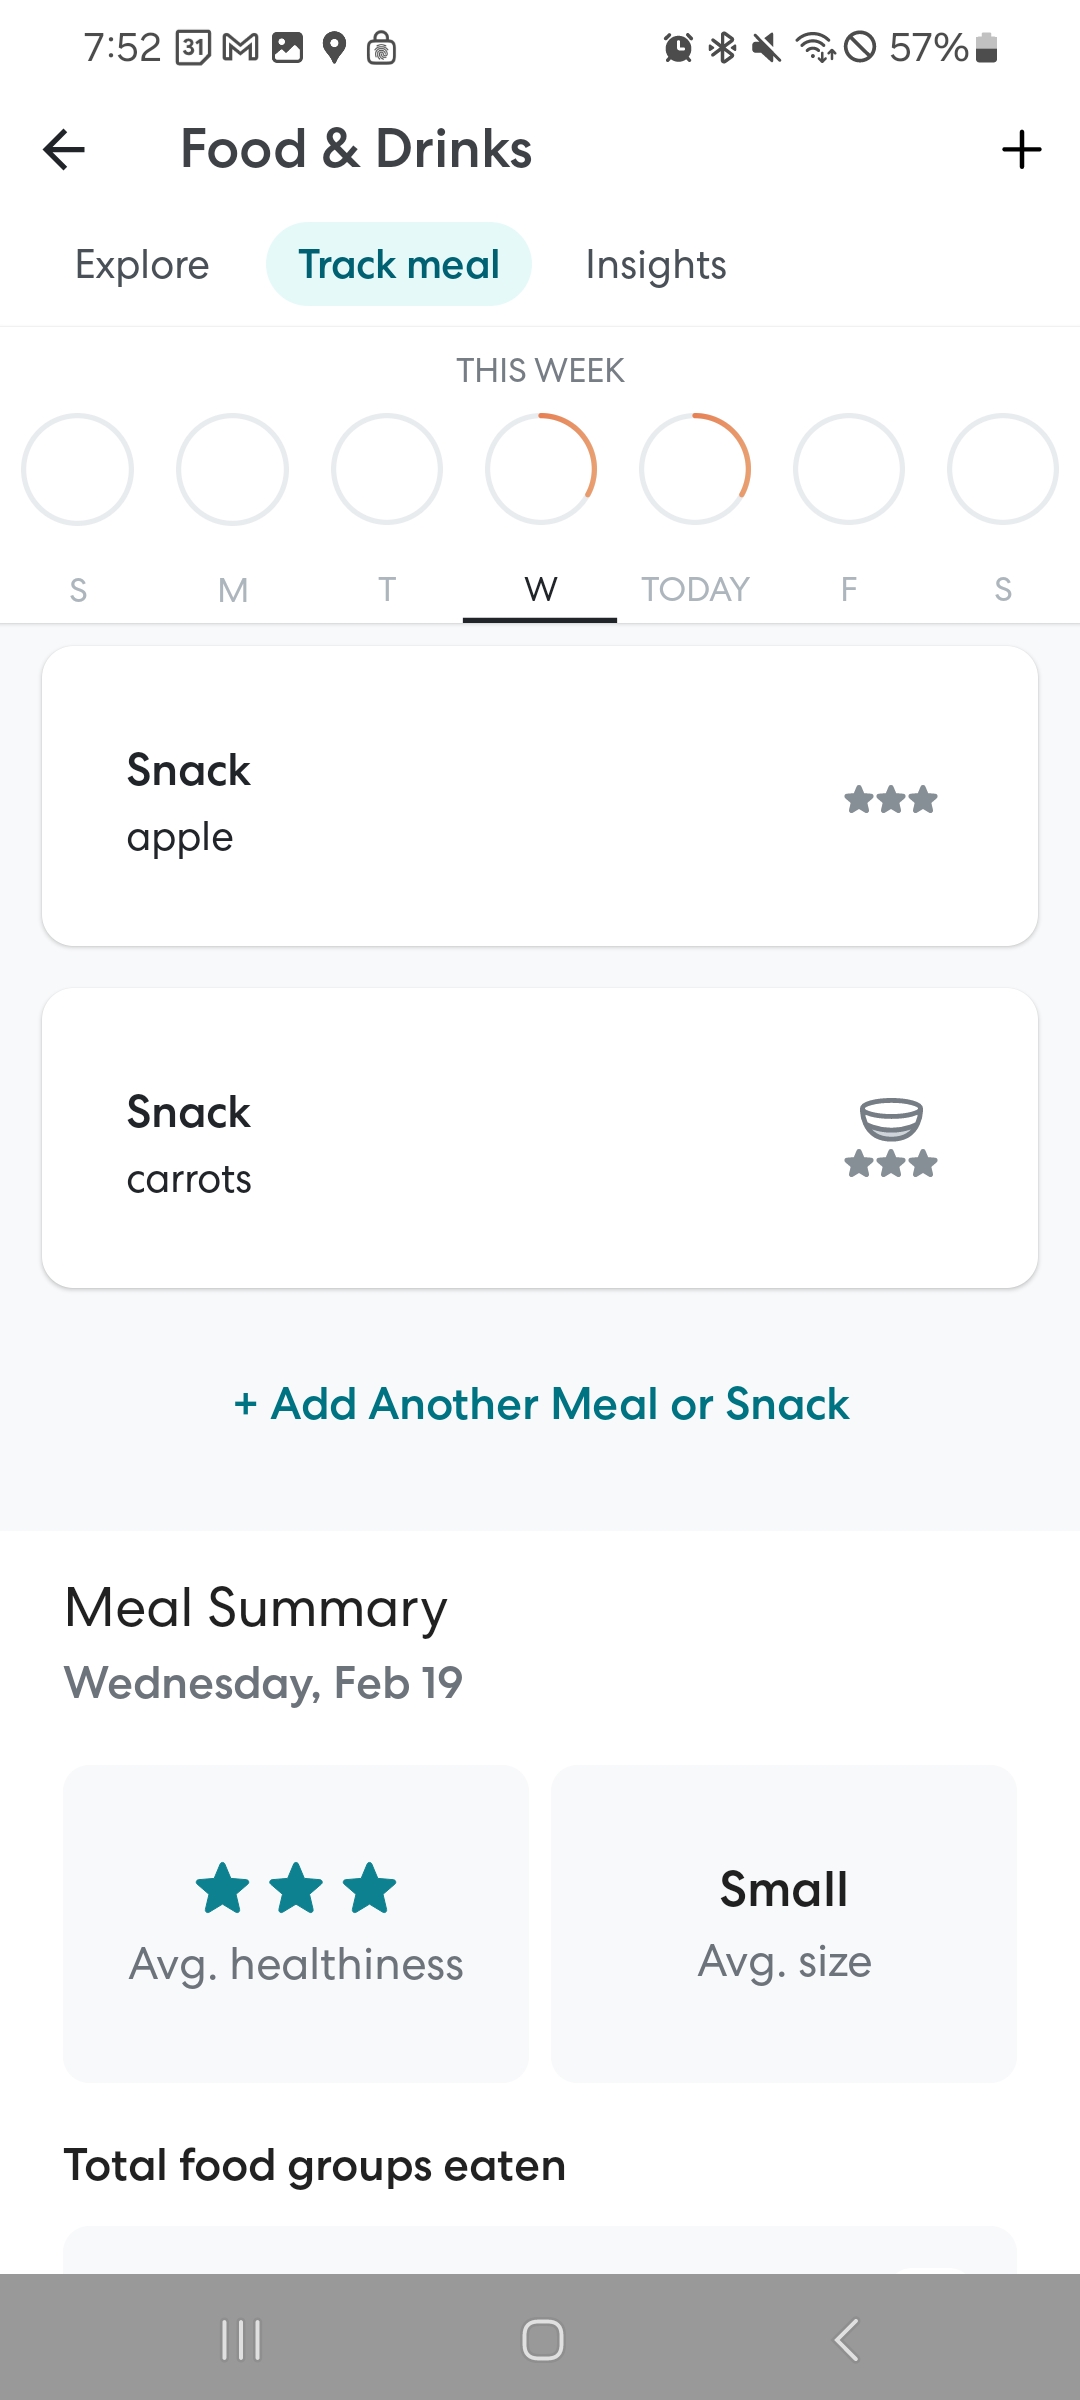Tap the three-star rating on apple snack
Image resolution: width=1080 pixels, height=2400 pixels.
click(x=891, y=799)
